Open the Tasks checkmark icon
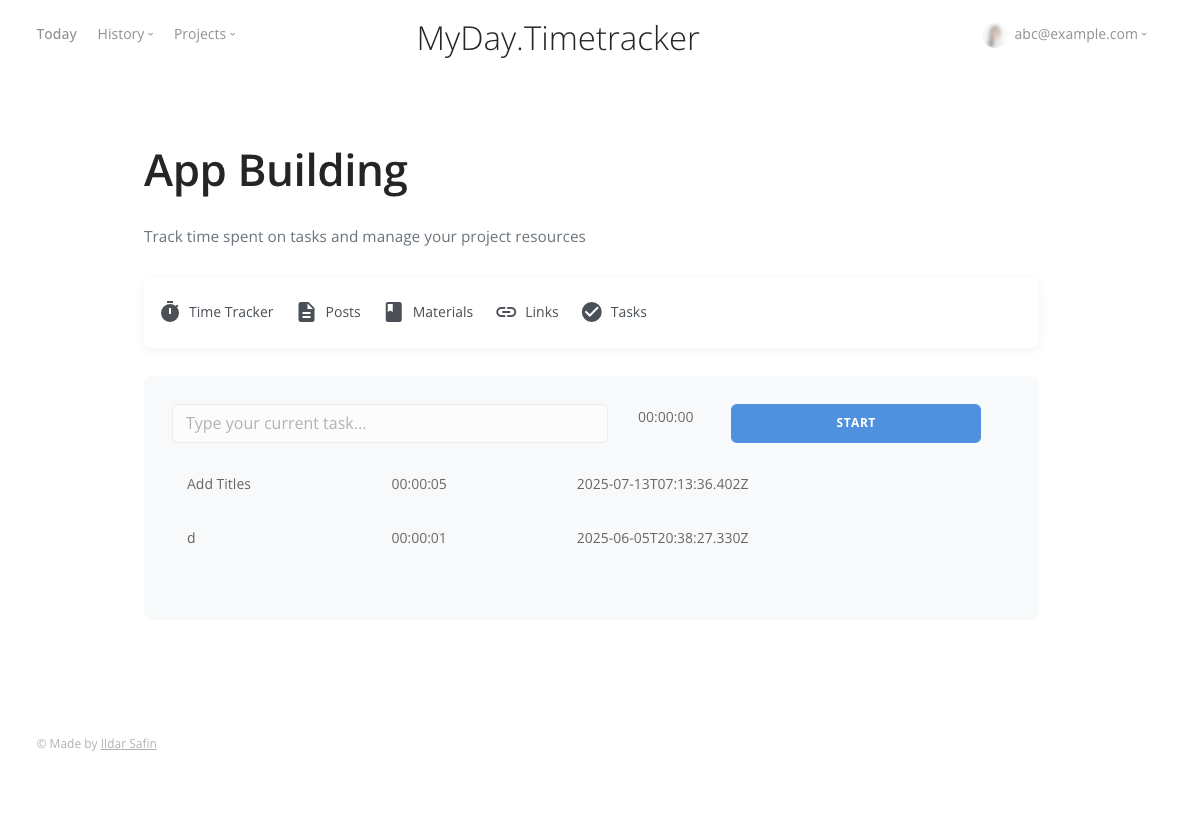This screenshot has width=1182, height=820. [x=592, y=311]
